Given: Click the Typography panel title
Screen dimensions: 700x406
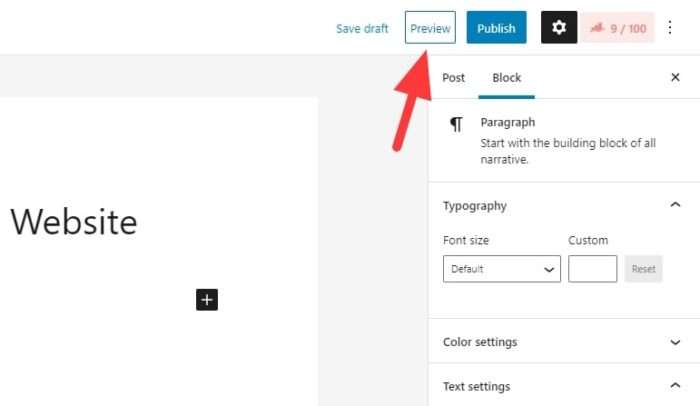Looking at the screenshot, I should [475, 206].
